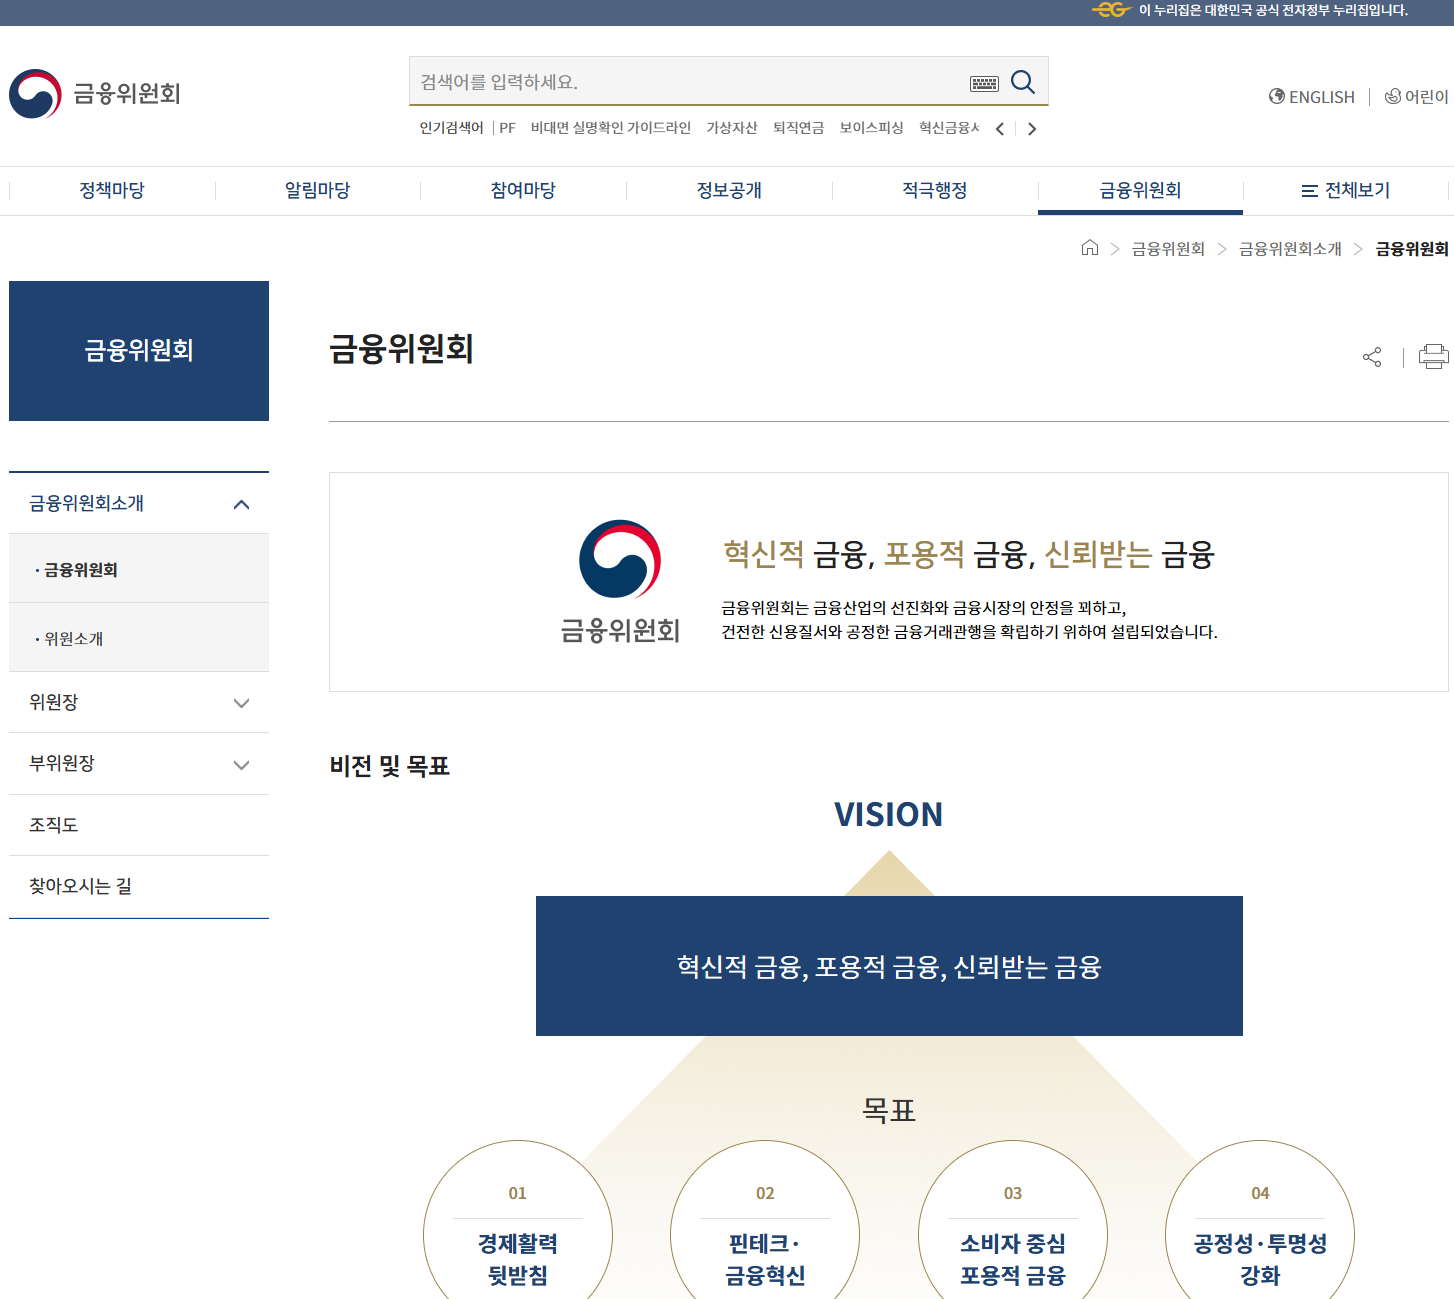Screen dimensions: 1454x1299
Task: Open the 정책마당 menu
Action: tap(112, 190)
